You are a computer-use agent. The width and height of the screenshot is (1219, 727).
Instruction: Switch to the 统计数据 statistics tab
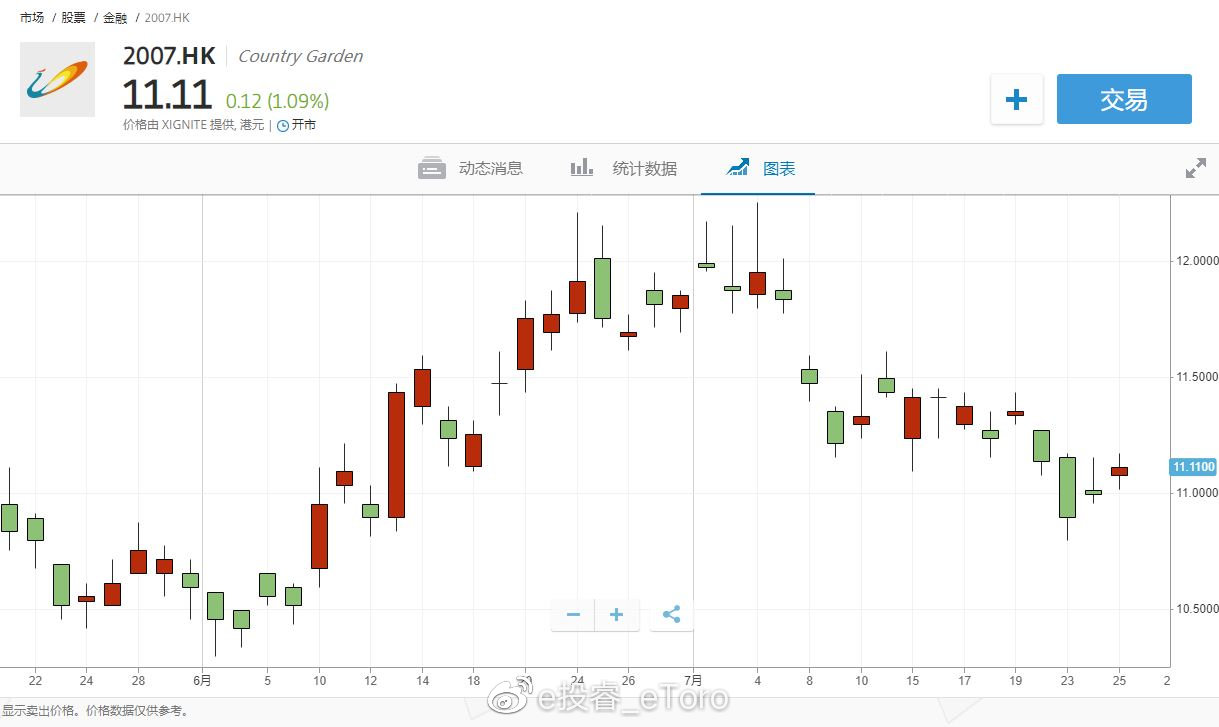(644, 168)
